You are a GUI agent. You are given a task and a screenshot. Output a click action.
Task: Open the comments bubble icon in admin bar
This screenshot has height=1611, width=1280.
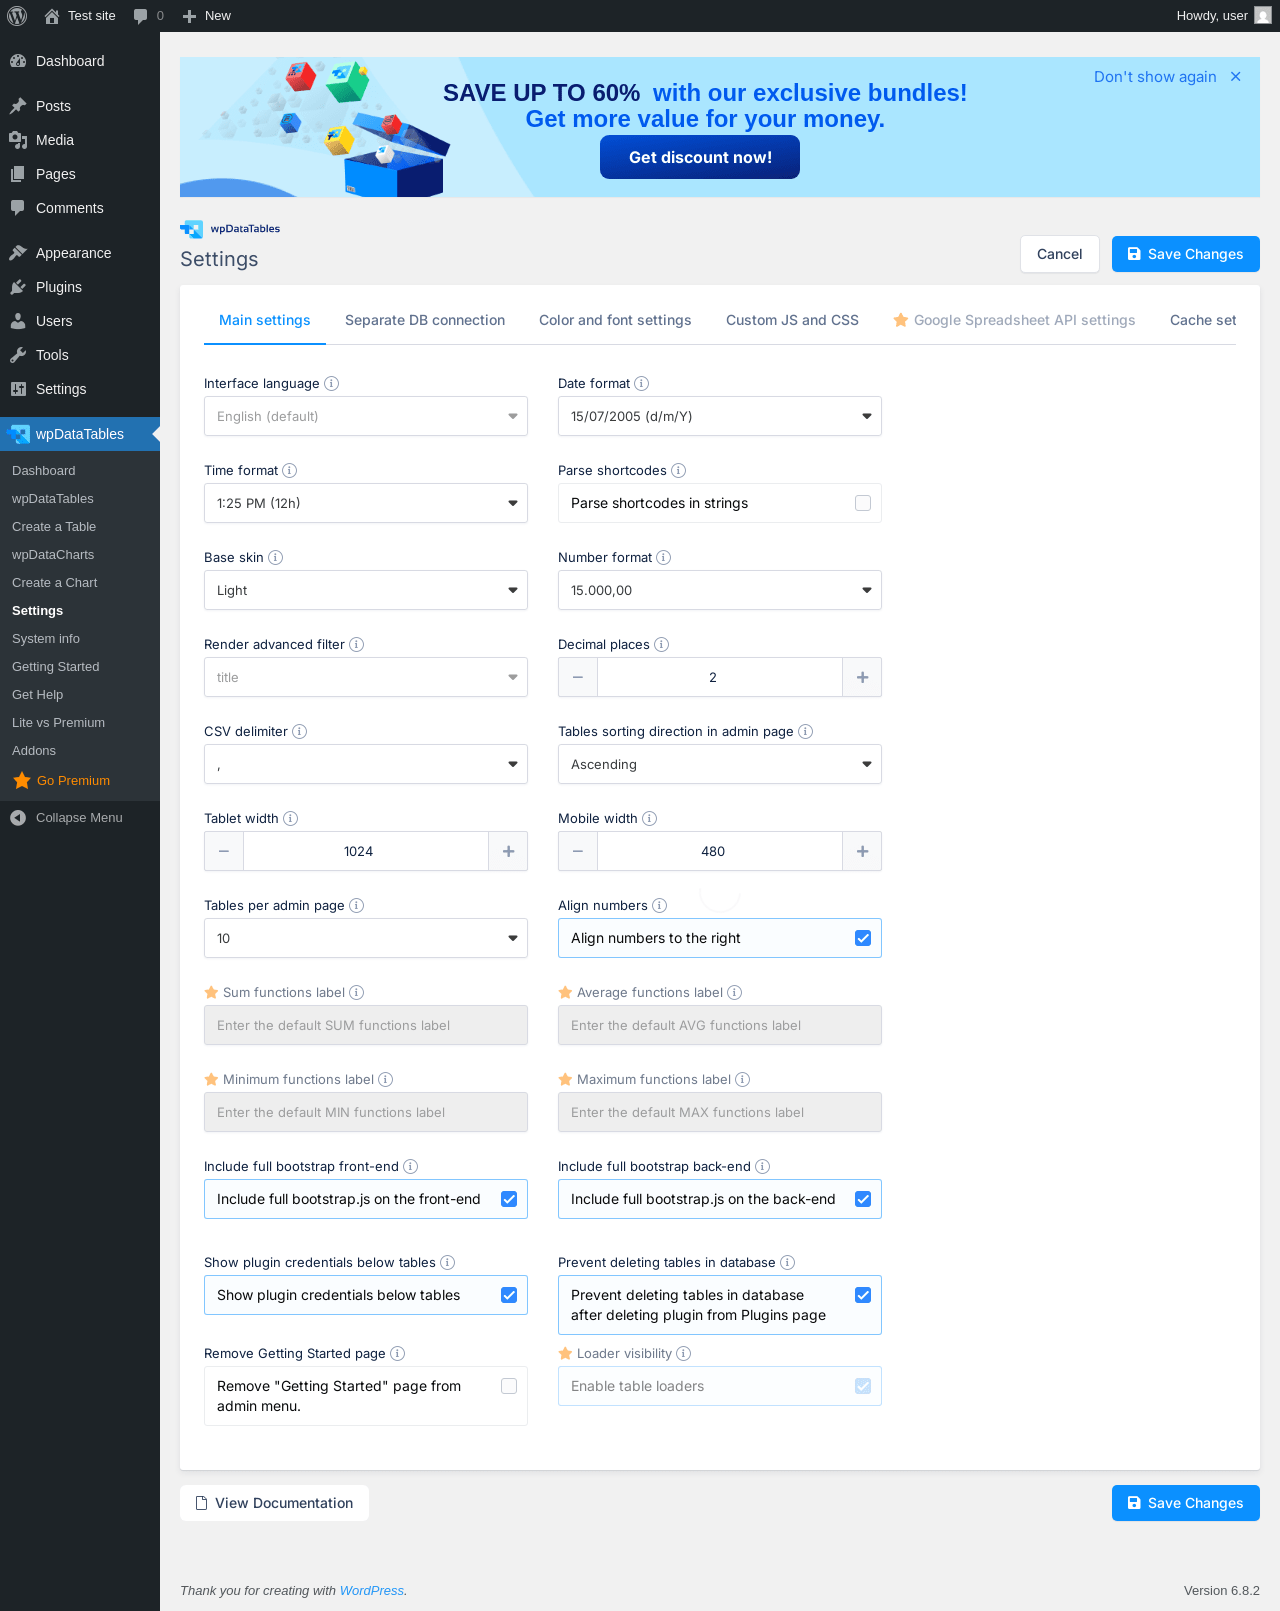click(x=140, y=16)
